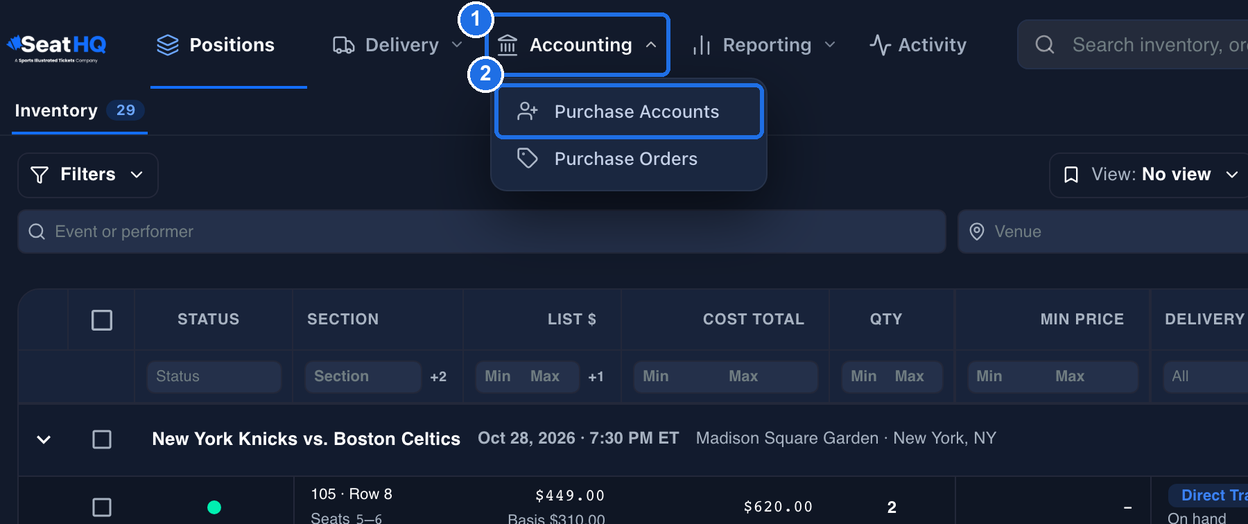Image resolution: width=1248 pixels, height=524 pixels.
Task: Toggle the select-all header checkbox
Action: coord(102,320)
